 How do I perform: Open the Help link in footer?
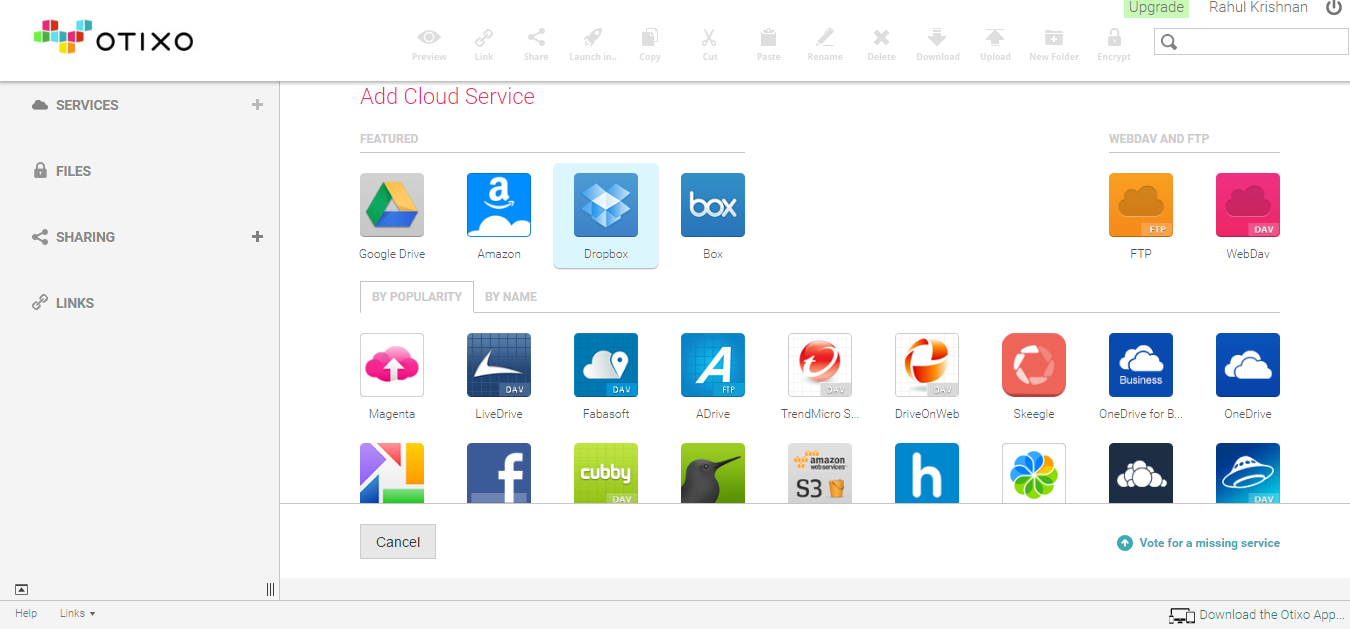pos(26,613)
